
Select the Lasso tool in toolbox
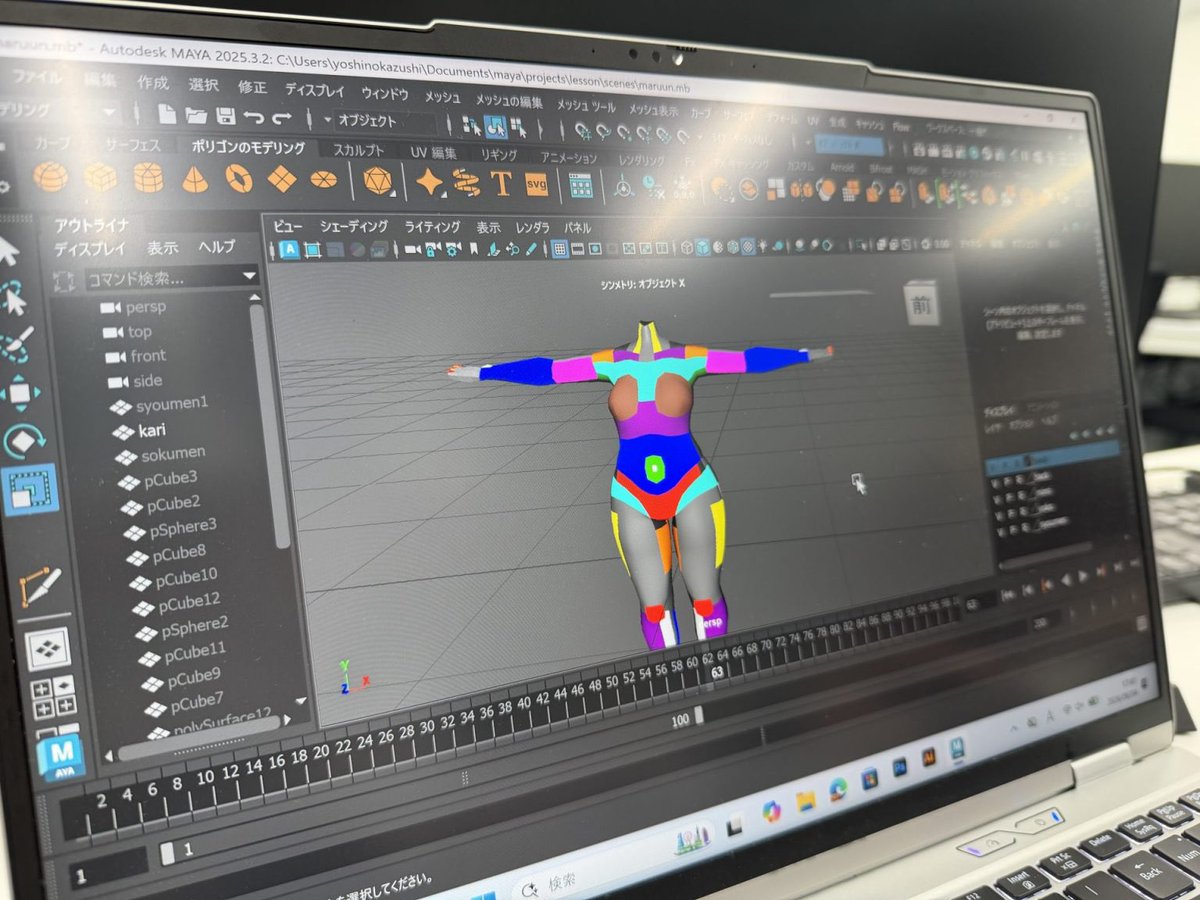pyautogui.click(x=12, y=298)
